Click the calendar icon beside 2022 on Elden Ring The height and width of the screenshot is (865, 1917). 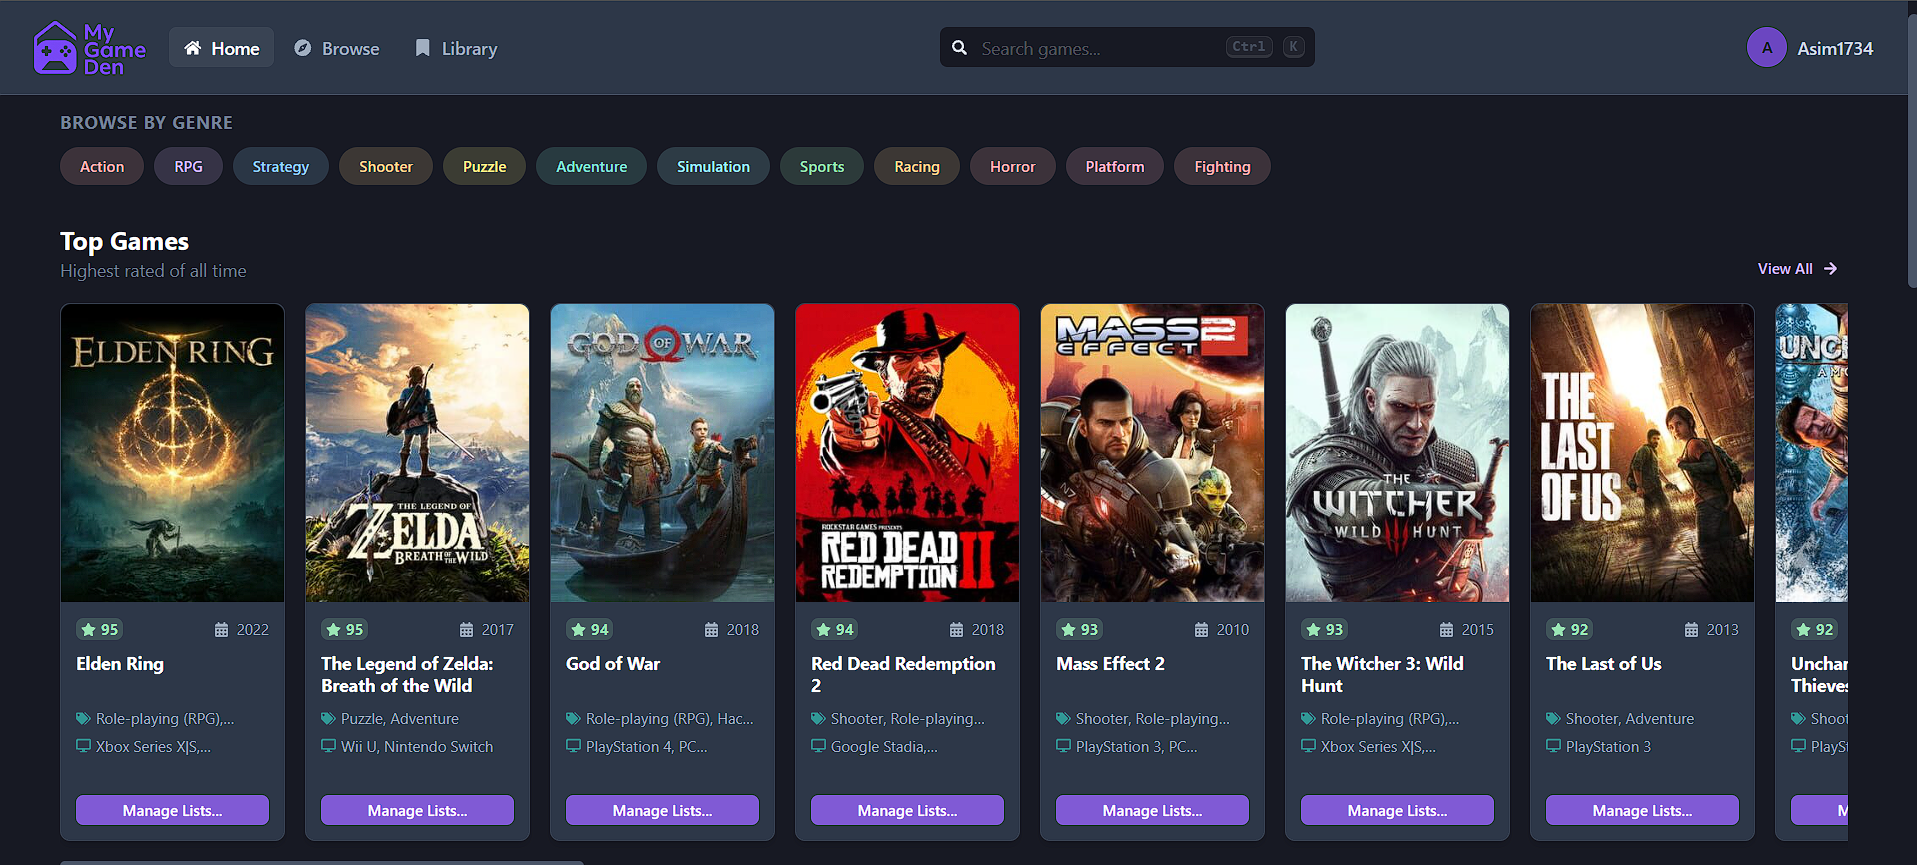click(222, 630)
